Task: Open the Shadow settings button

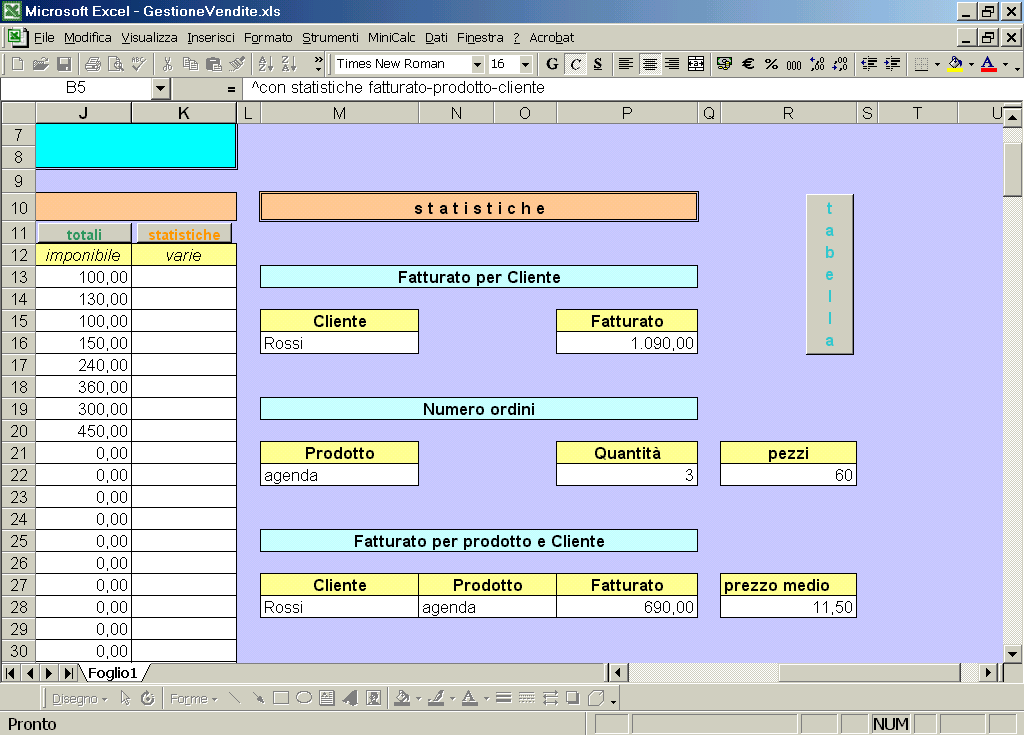Action: tap(573, 698)
